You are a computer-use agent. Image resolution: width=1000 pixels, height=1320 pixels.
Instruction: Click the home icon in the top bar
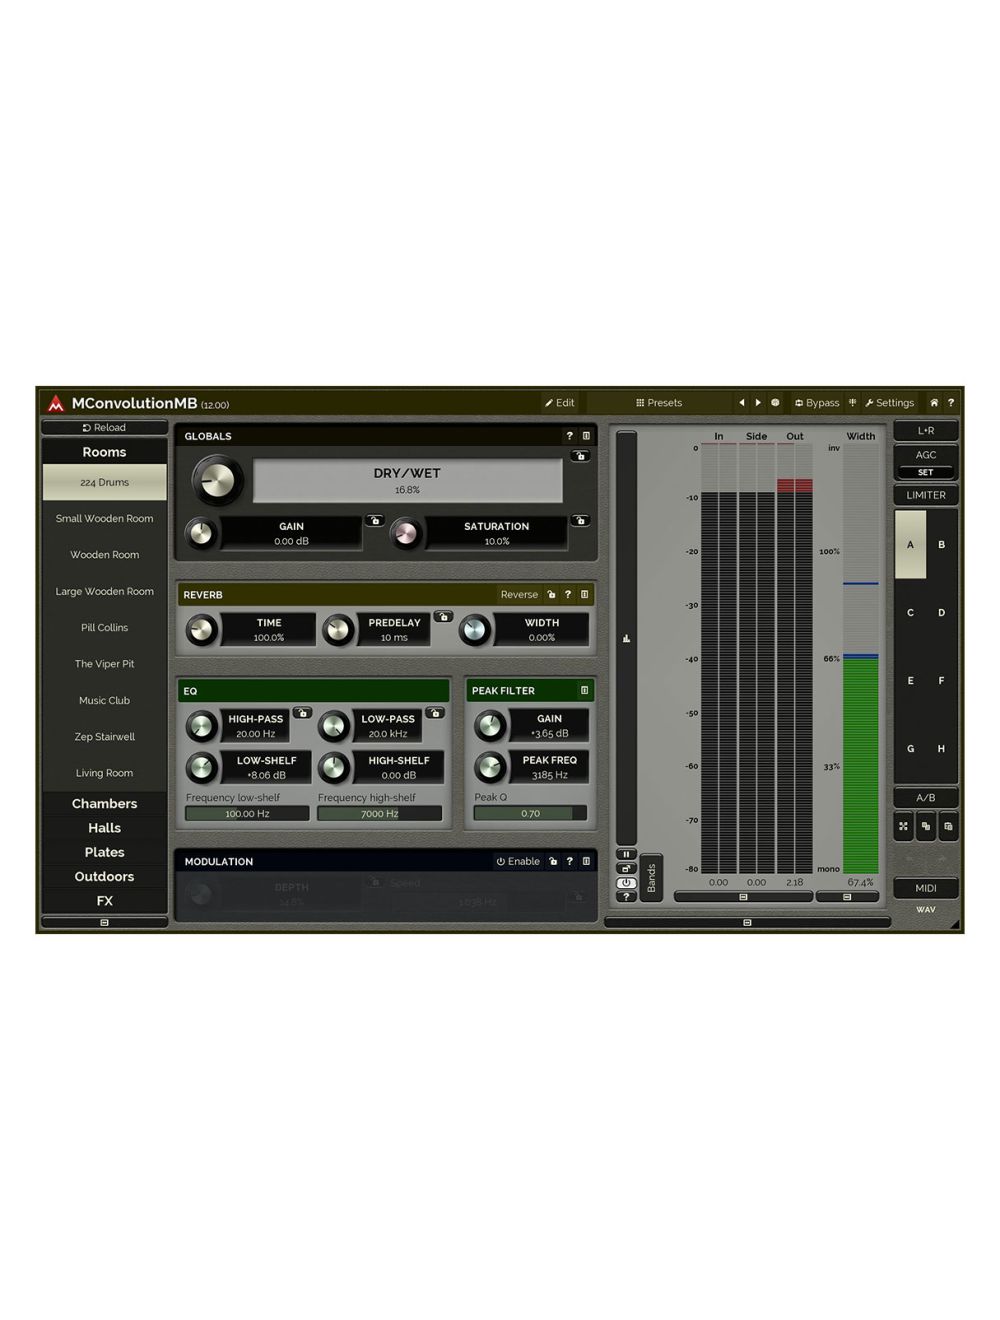934,403
